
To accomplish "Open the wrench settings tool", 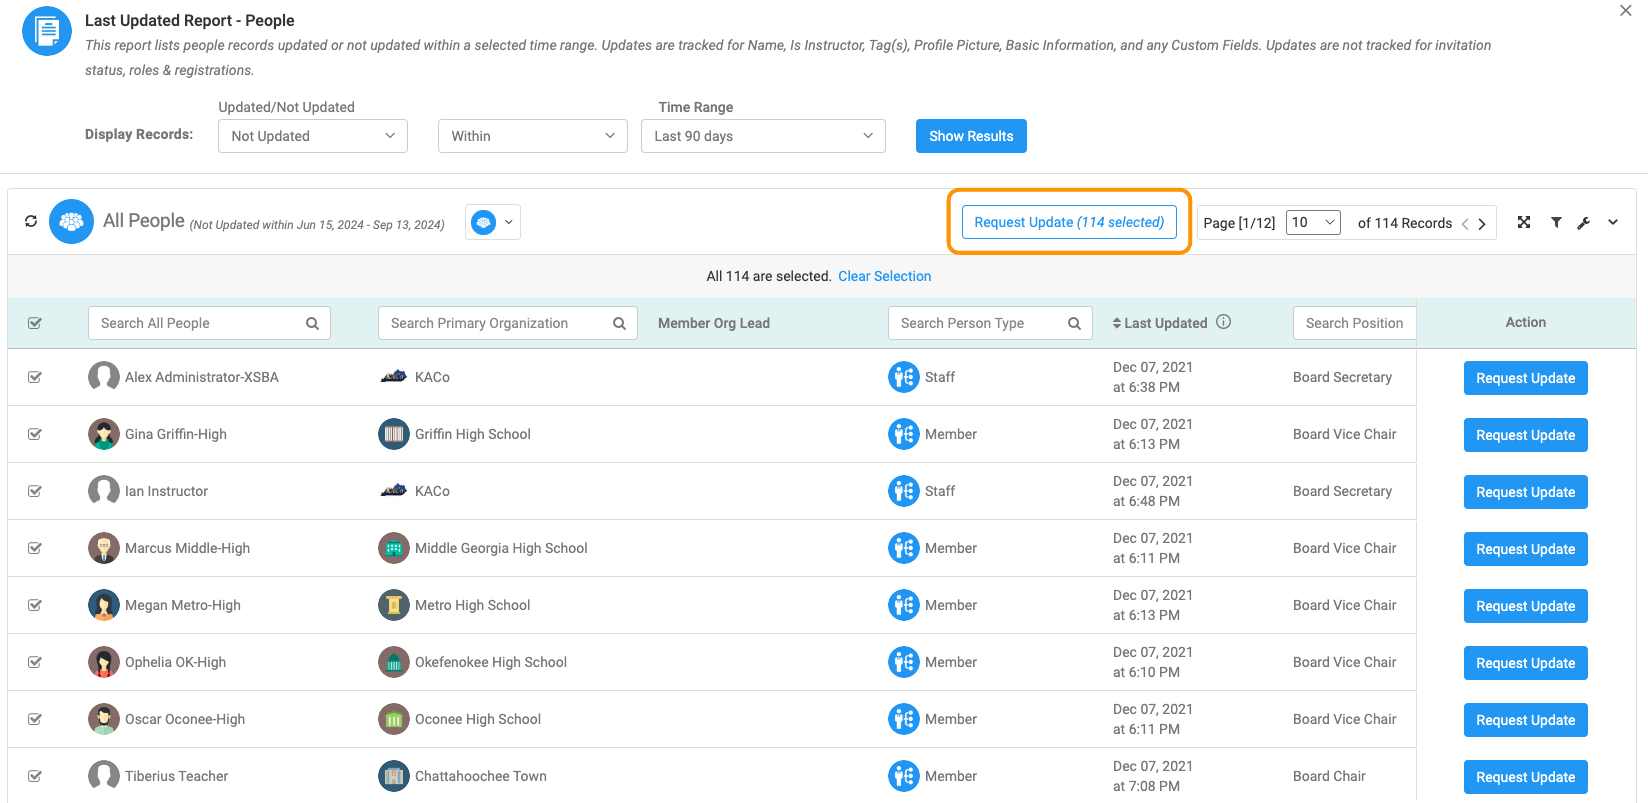I will coord(1583,222).
